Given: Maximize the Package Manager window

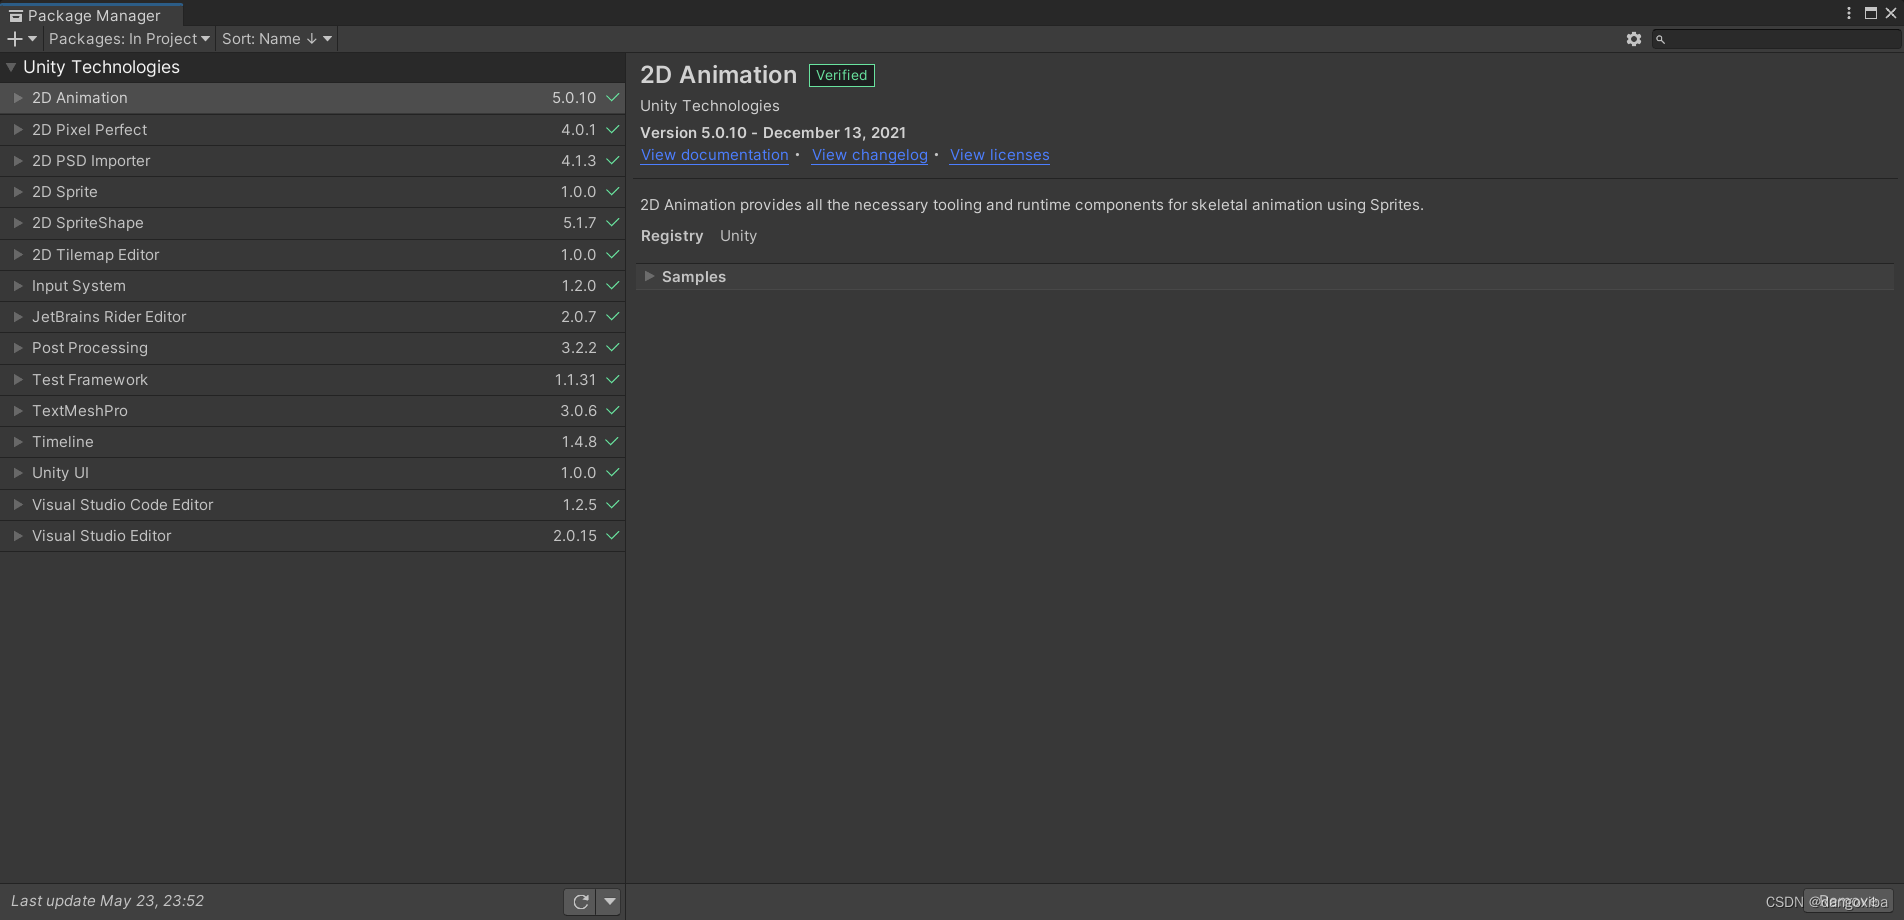Looking at the screenshot, I should [x=1870, y=13].
